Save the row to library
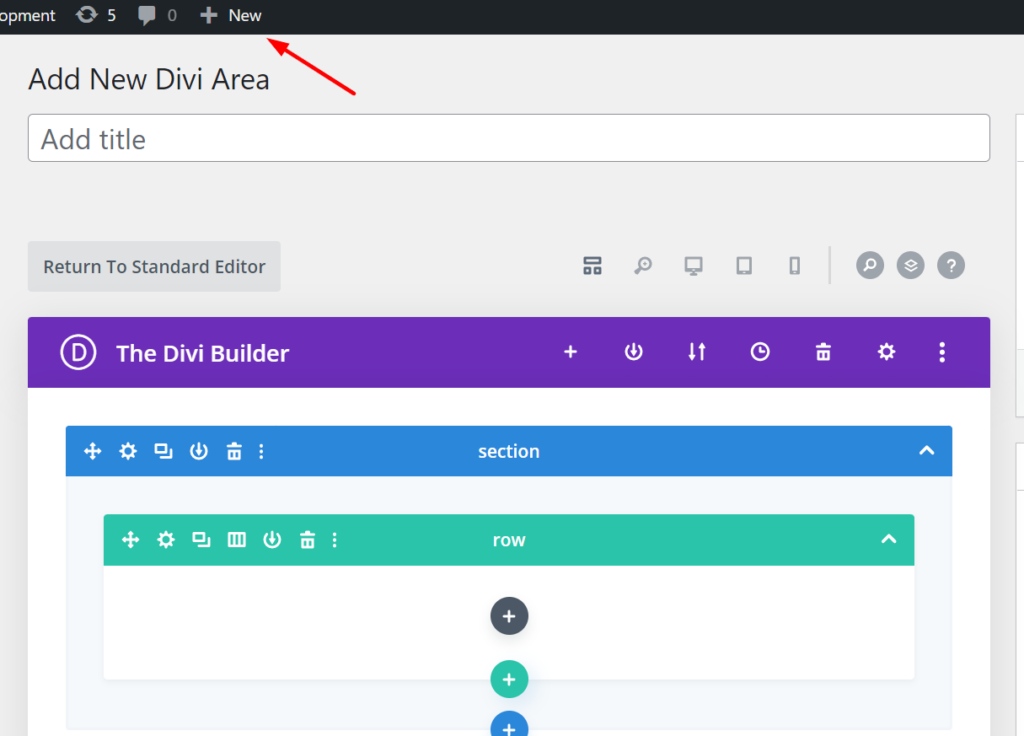The image size is (1024, 736). point(272,540)
